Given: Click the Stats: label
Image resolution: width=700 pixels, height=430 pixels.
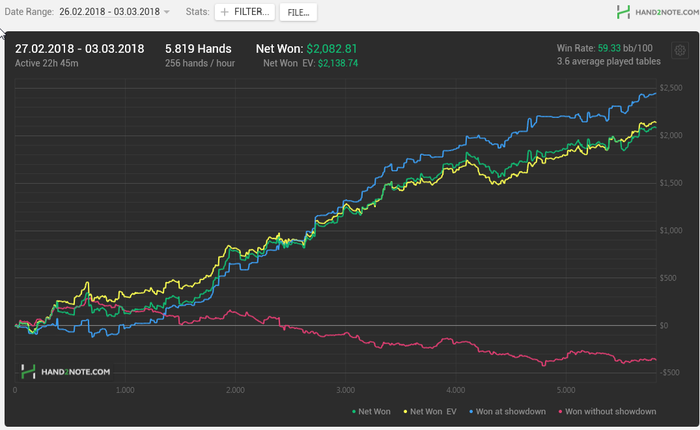Looking at the screenshot, I should tap(197, 12).
